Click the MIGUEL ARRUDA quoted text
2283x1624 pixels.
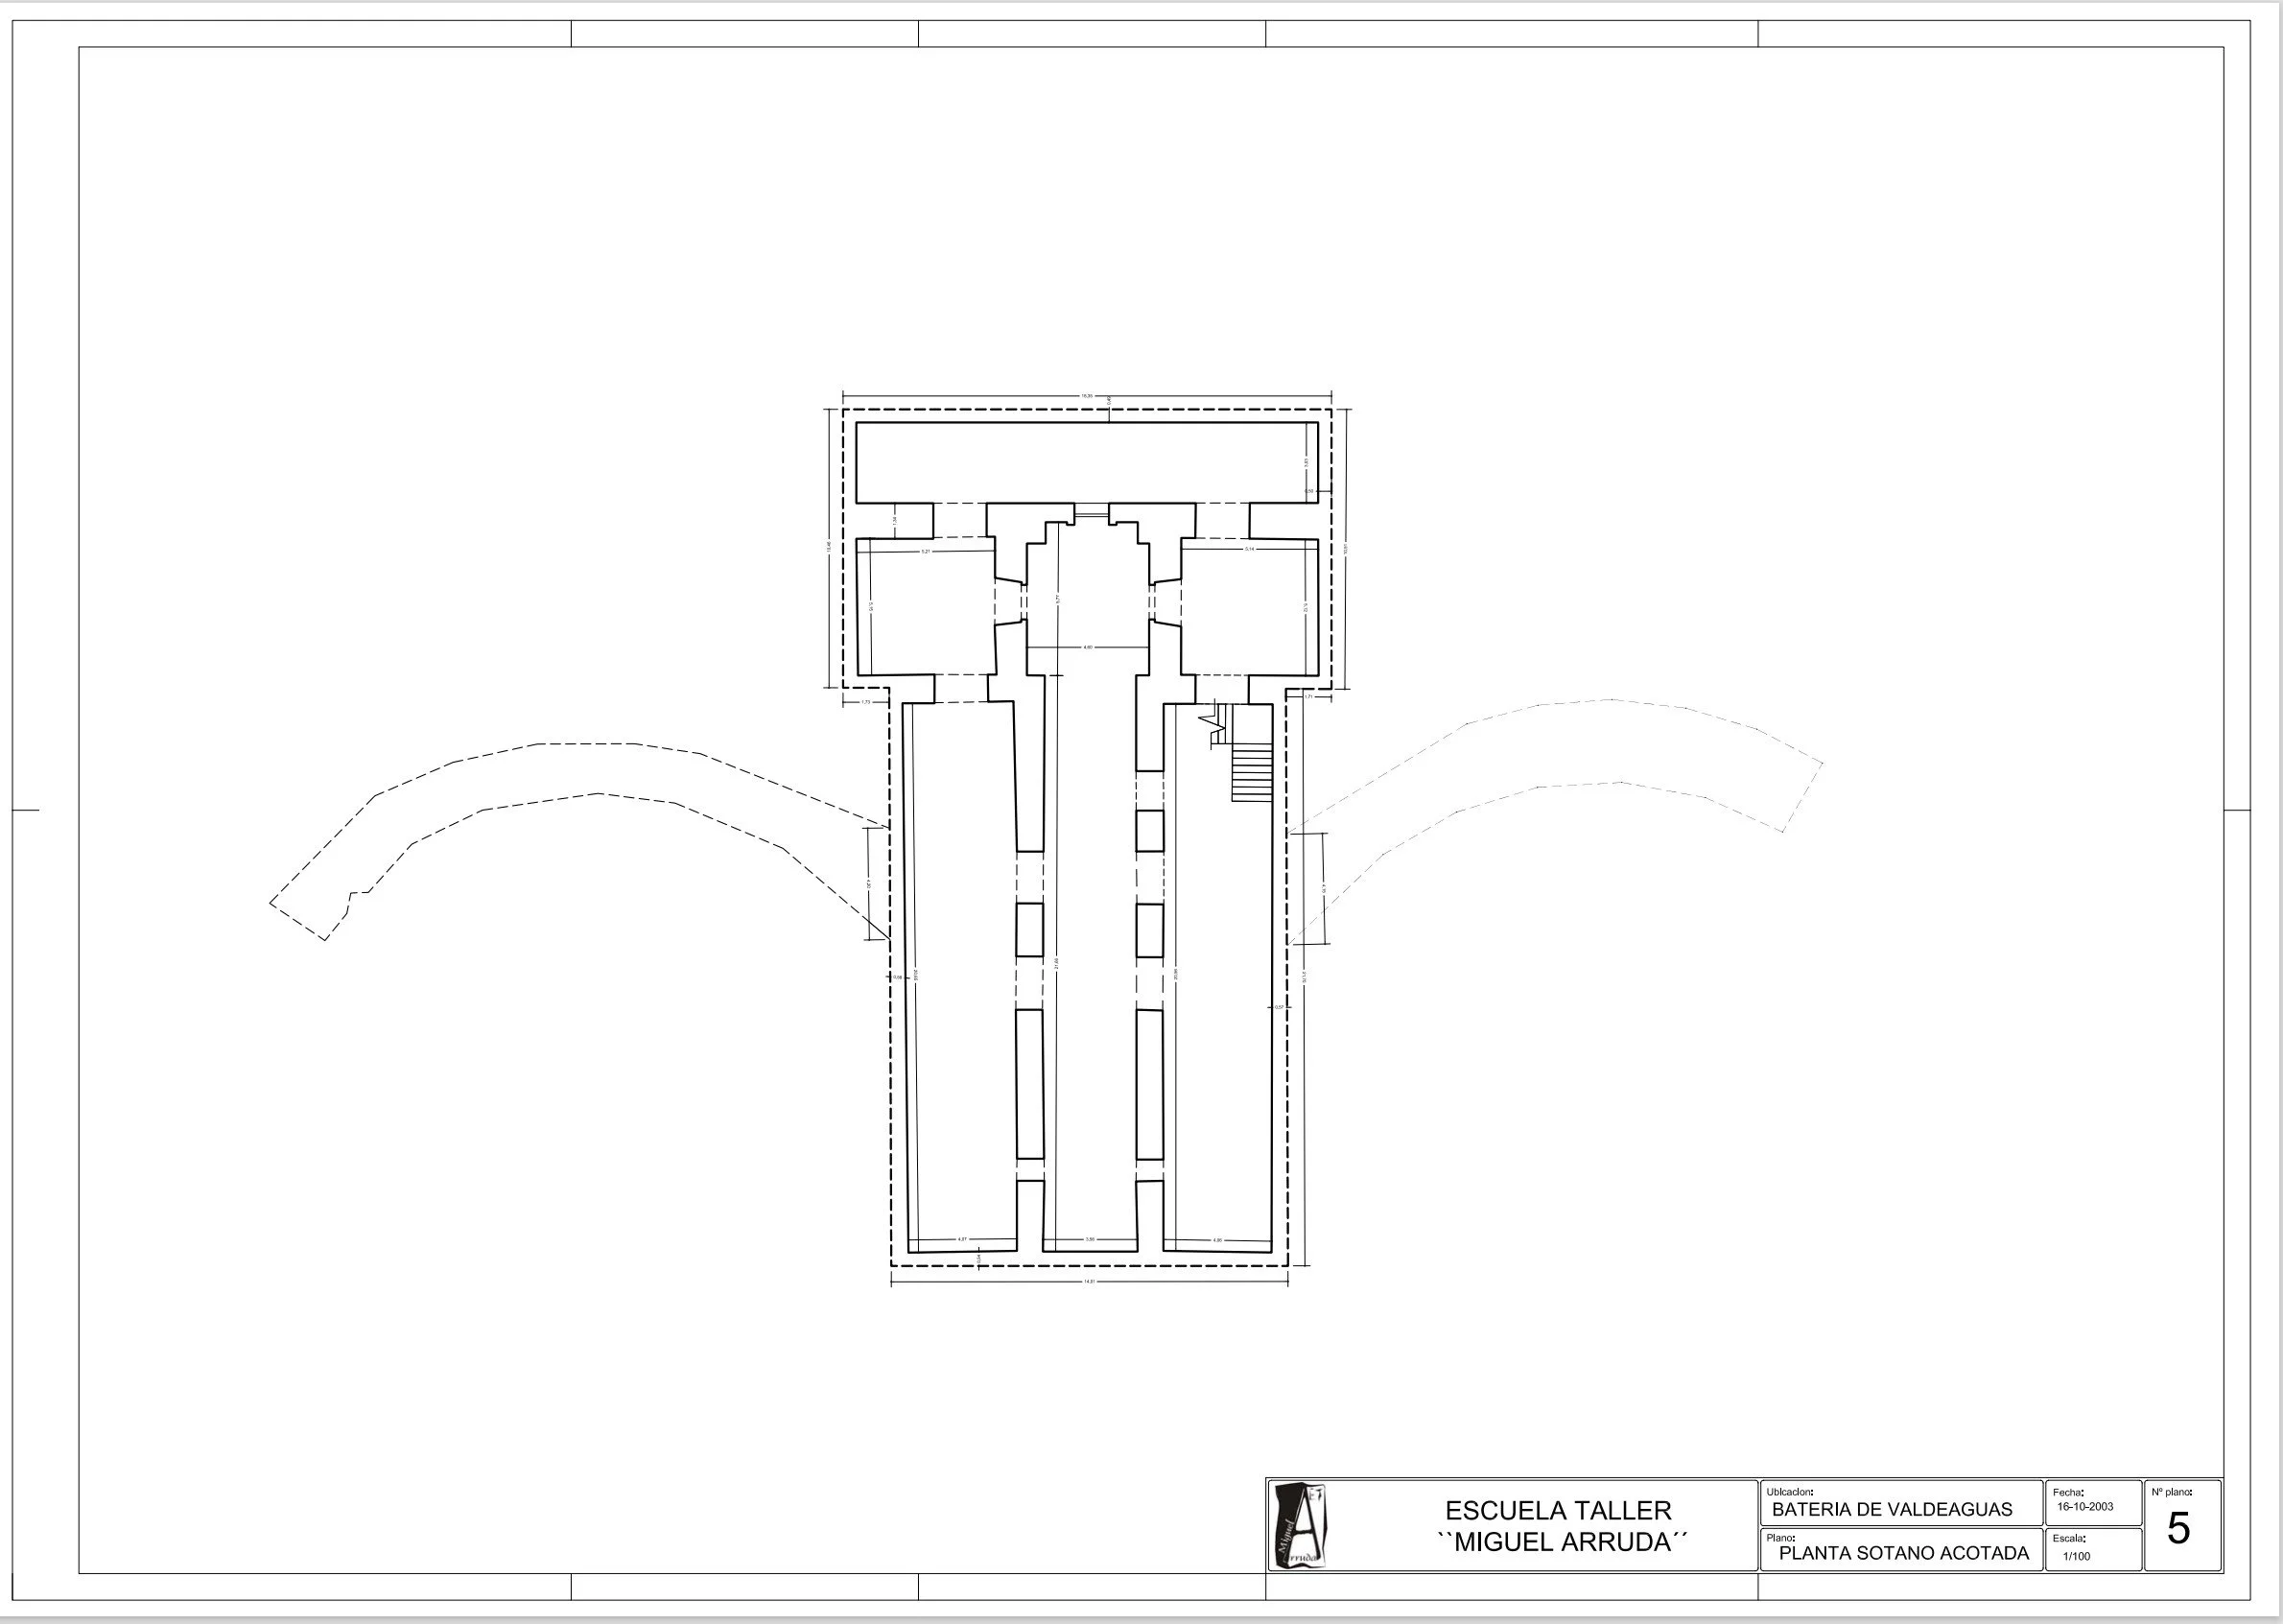pyautogui.click(x=1561, y=1542)
